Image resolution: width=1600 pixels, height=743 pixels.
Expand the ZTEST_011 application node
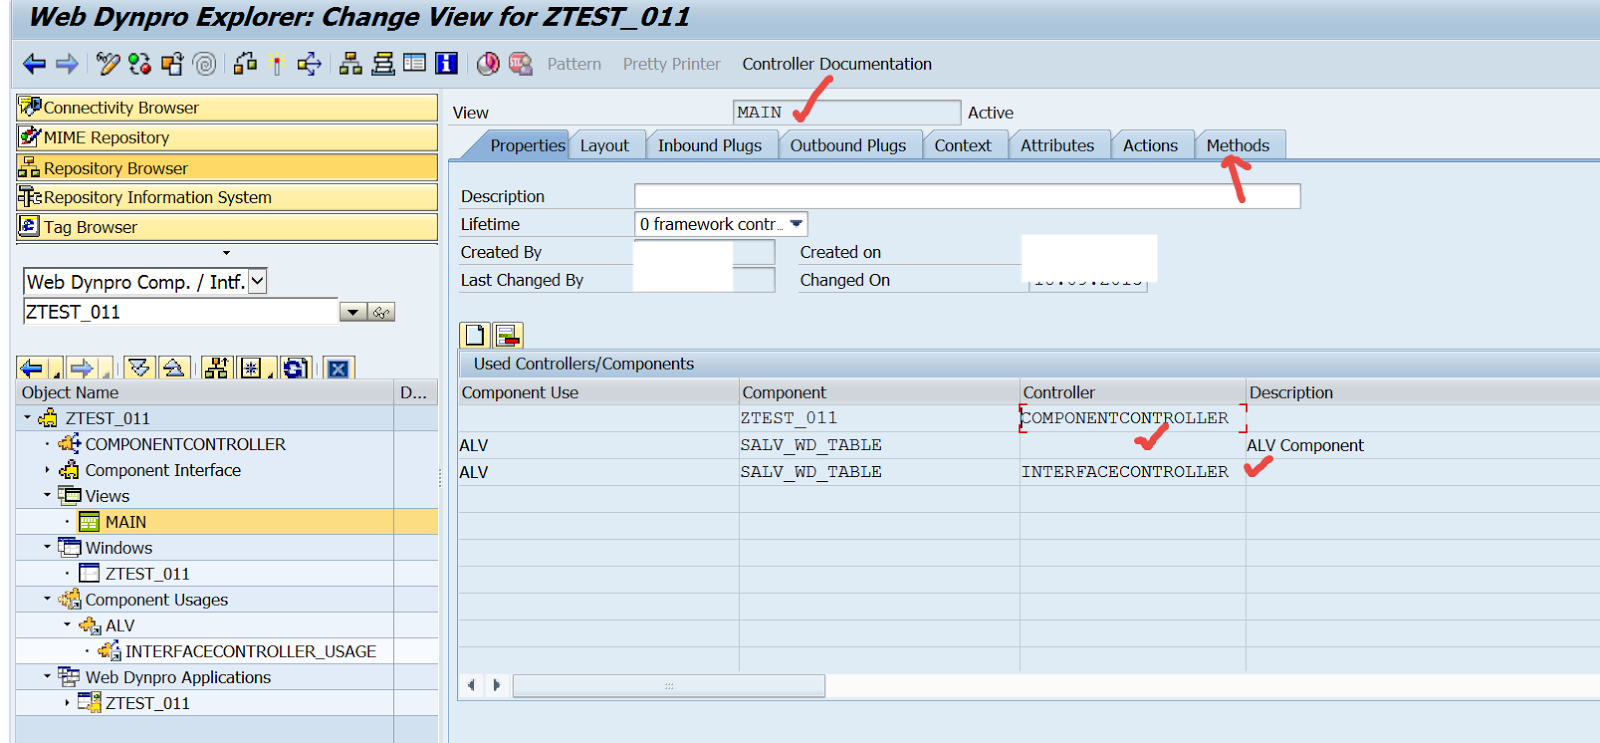coord(67,704)
